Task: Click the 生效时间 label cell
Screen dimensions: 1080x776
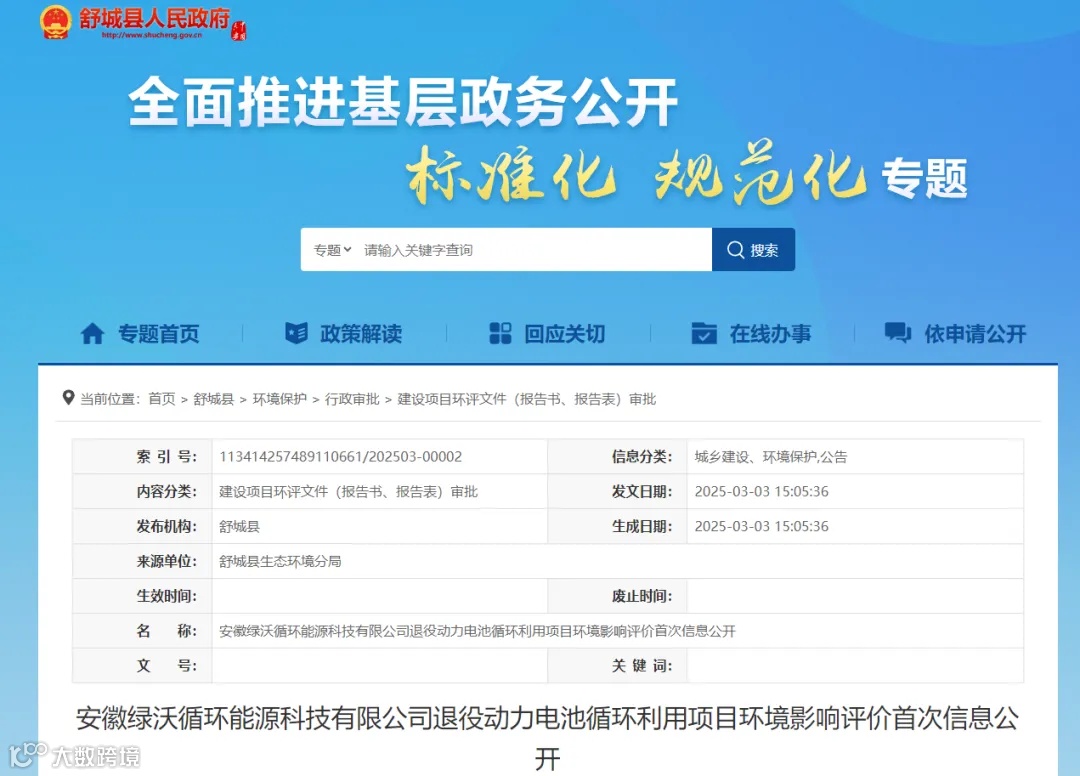Action: coord(142,596)
